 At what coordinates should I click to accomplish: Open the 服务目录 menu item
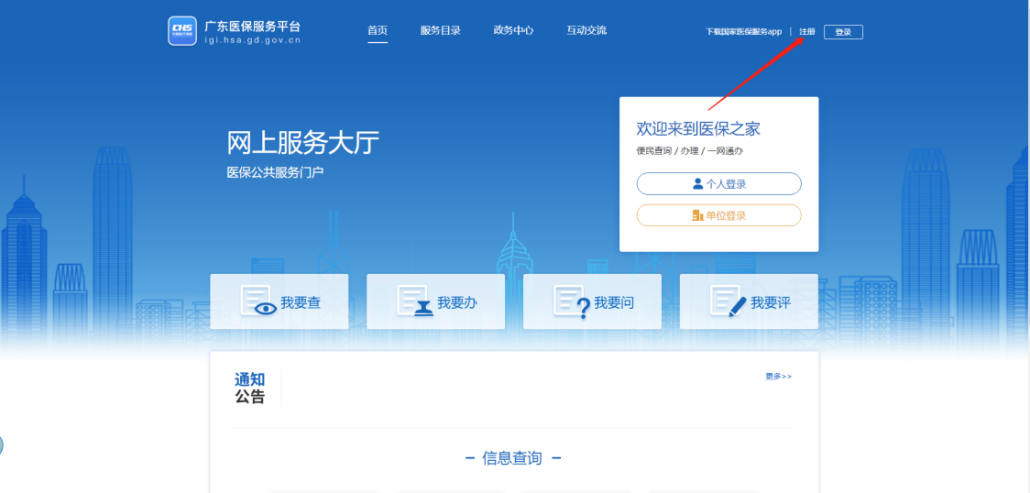(x=440, y=31)
